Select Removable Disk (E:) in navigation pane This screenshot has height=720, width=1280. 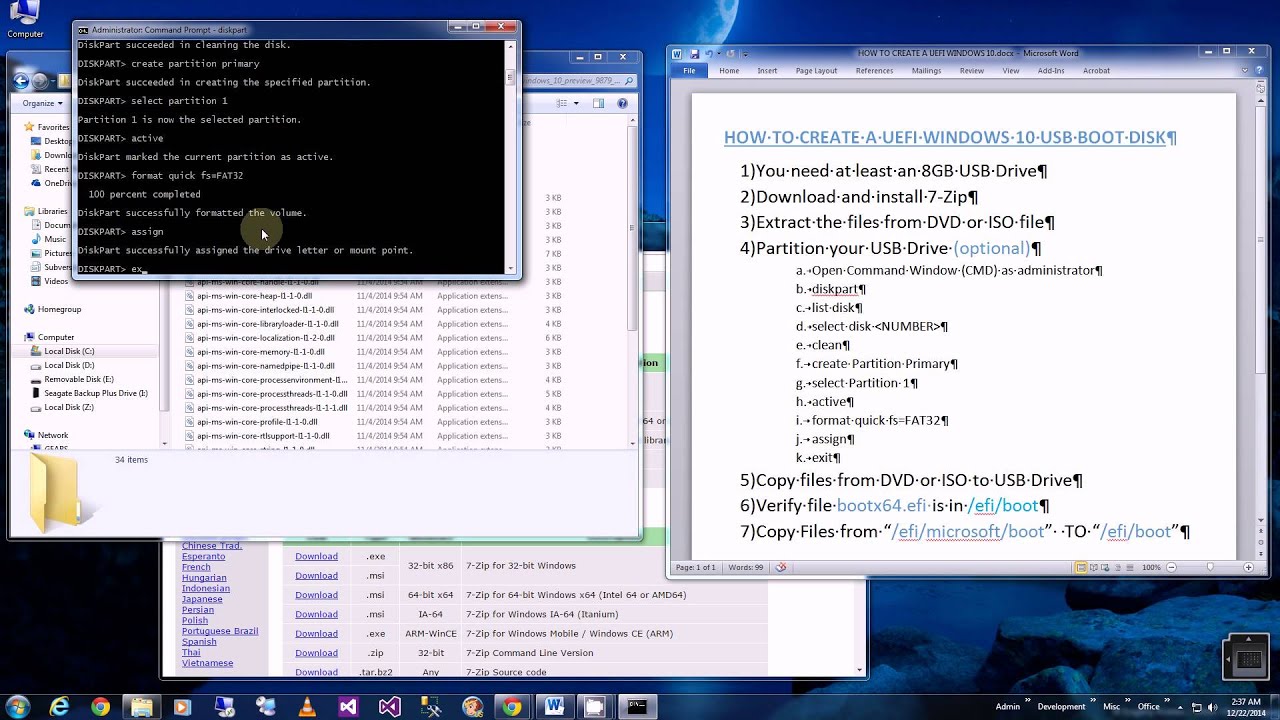(79, 379)
